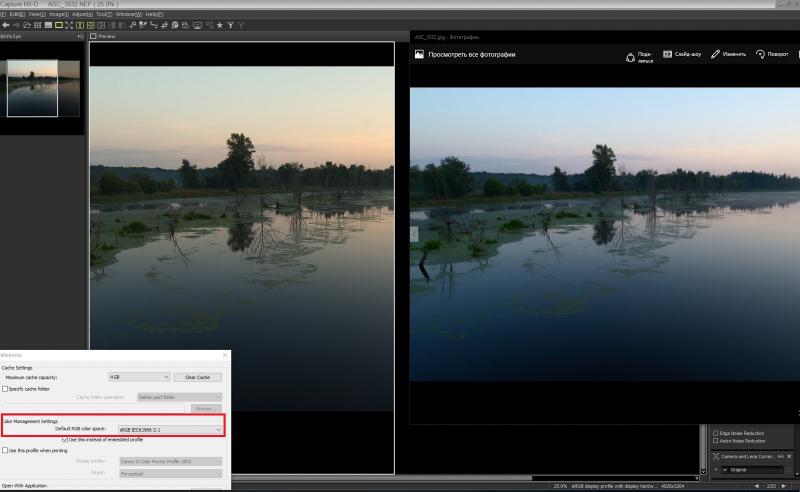Viewport: 800px width, 492px height.
Task: Enable the two-image compare view icon
Action: click(80, 25)
